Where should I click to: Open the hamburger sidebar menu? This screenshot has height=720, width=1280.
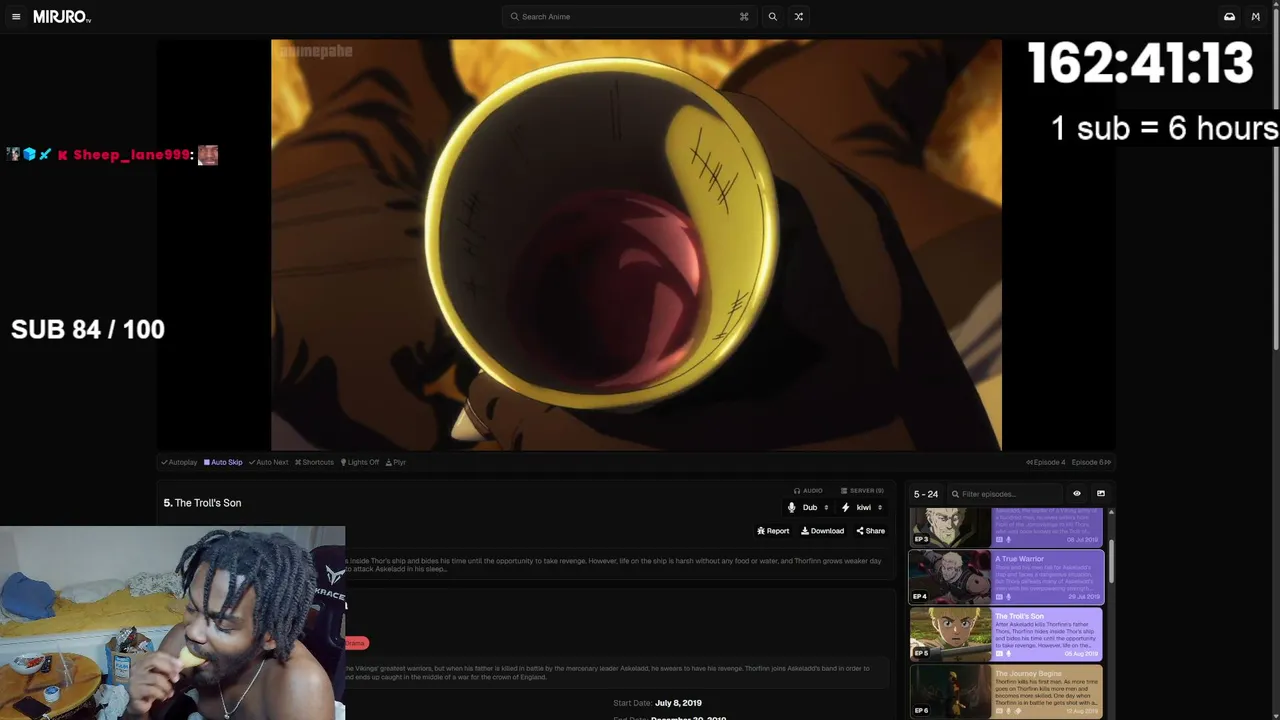click(16, 17)
